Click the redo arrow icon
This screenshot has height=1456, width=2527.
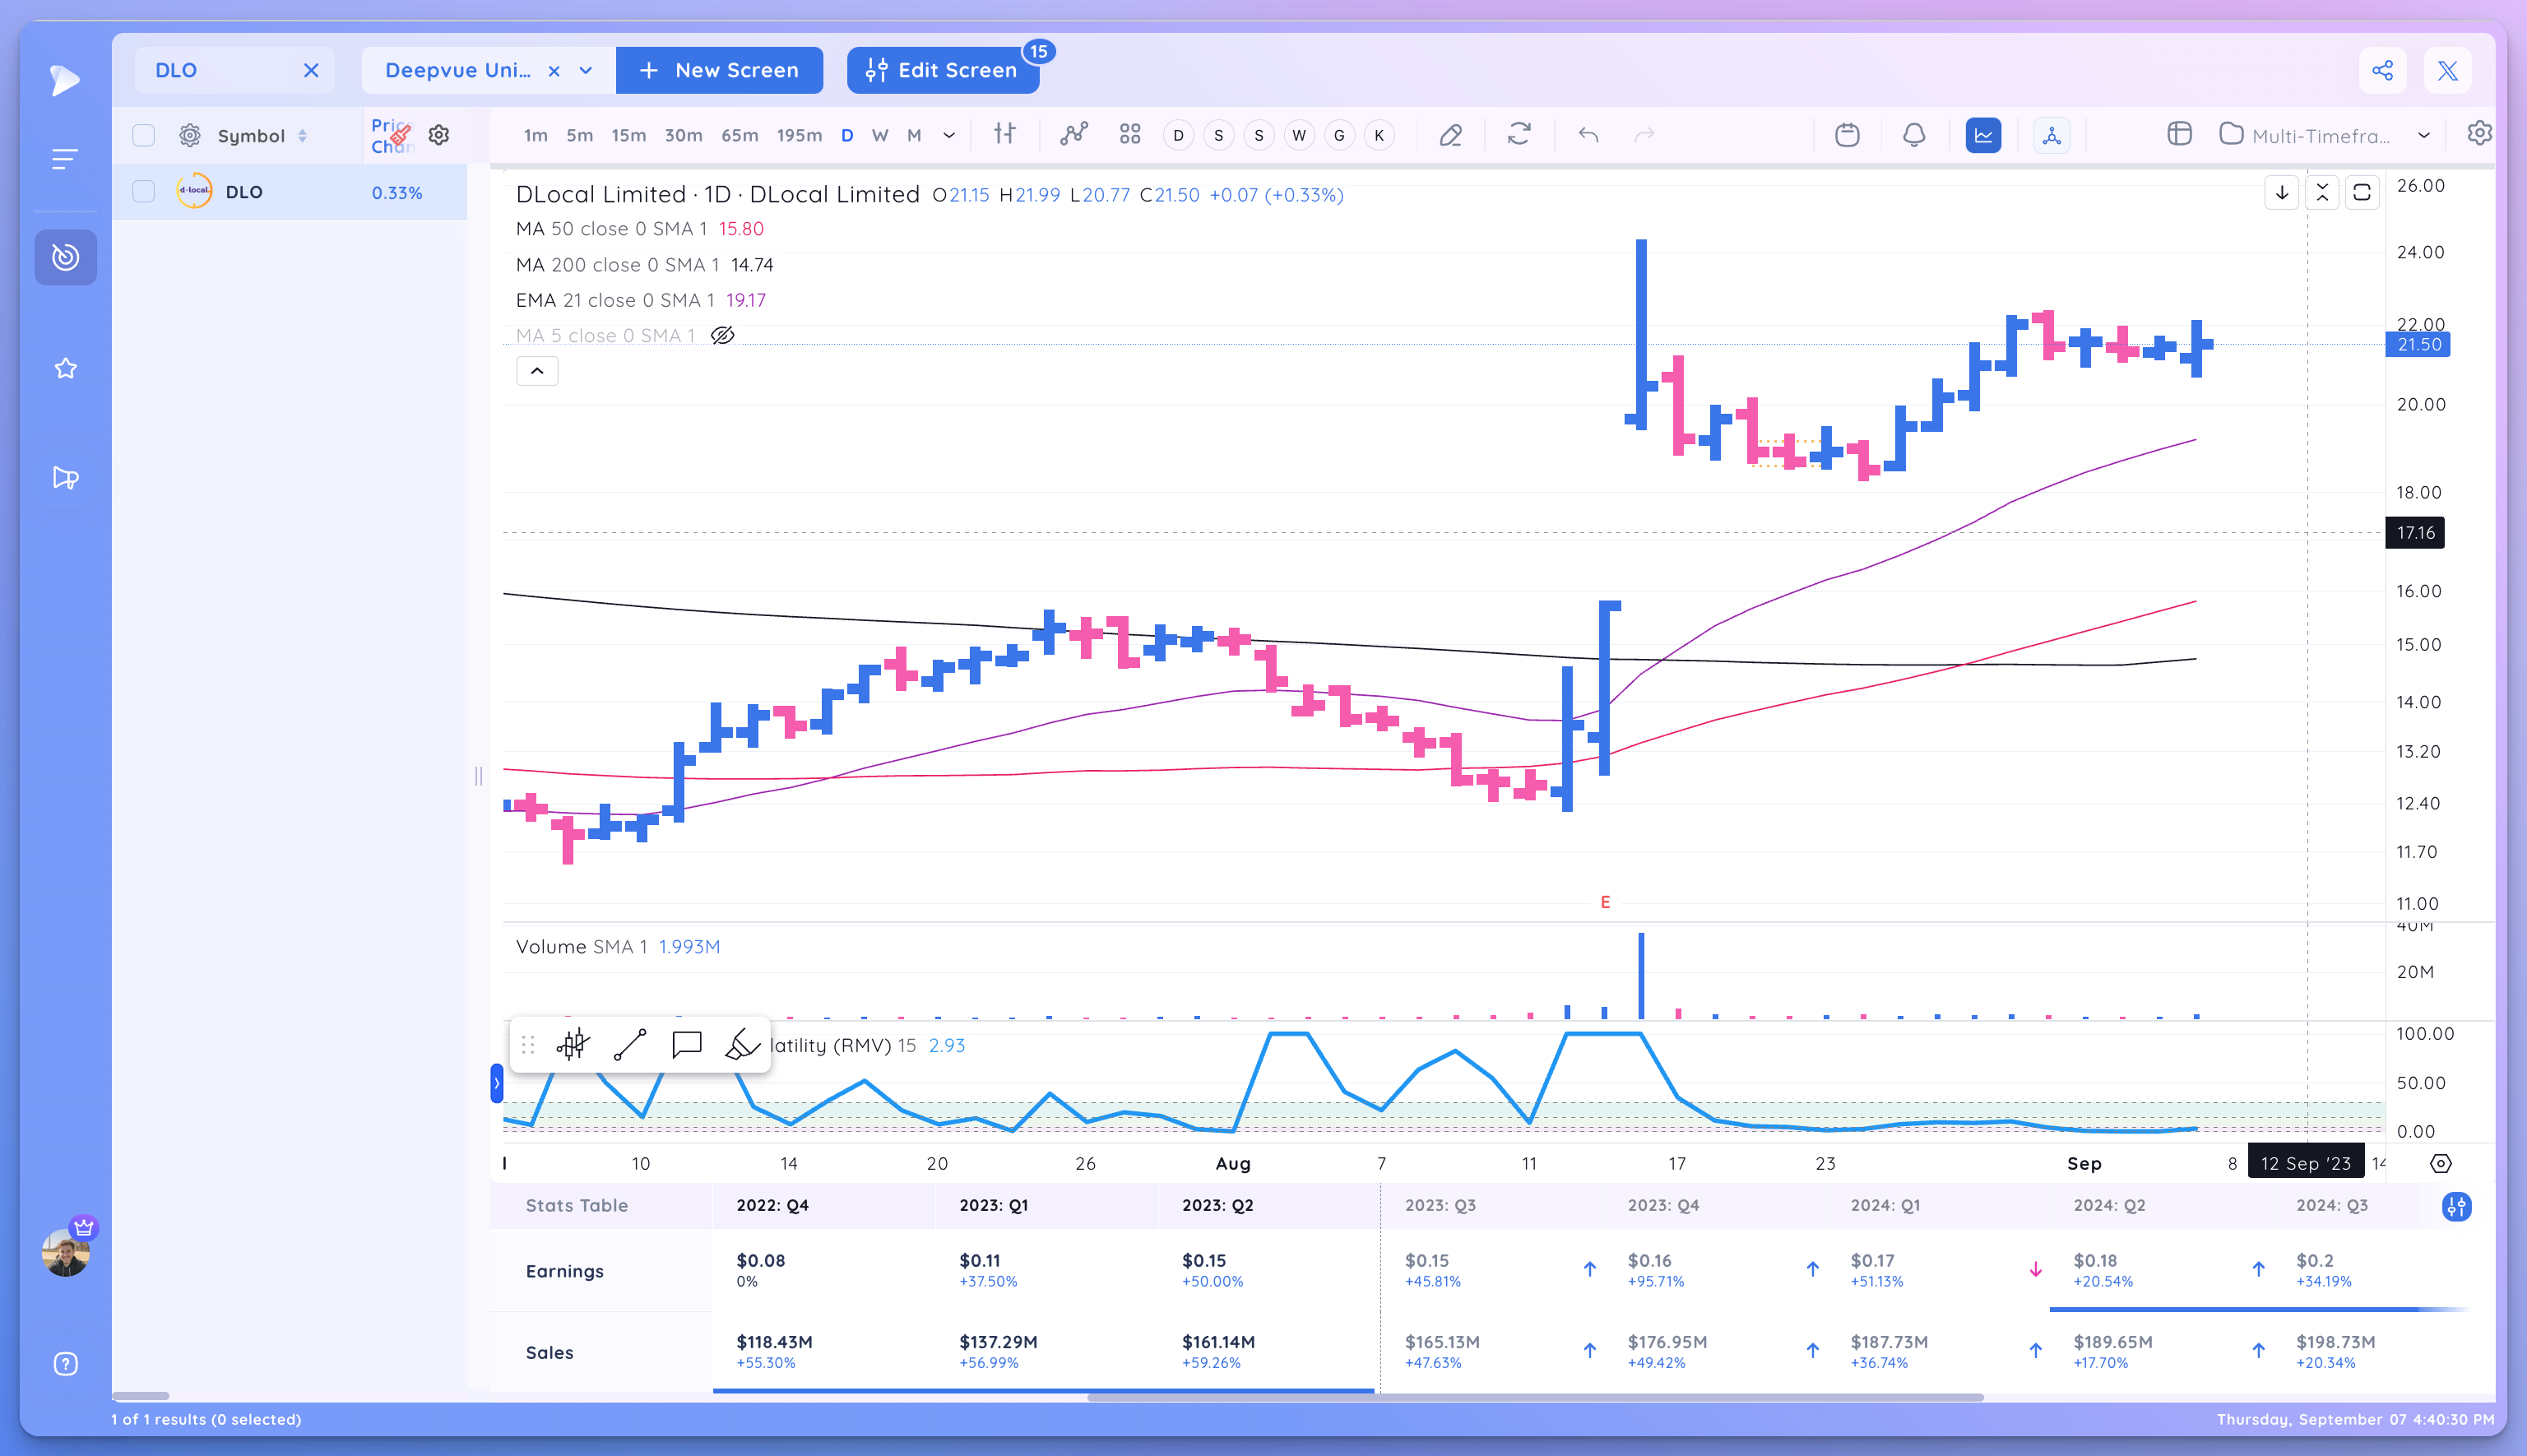click(x=1644, y=134)
